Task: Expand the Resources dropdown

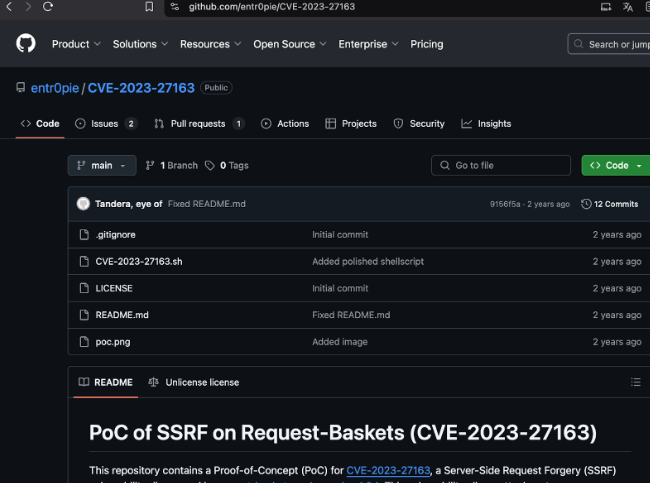Action: [x=211, y=44]
